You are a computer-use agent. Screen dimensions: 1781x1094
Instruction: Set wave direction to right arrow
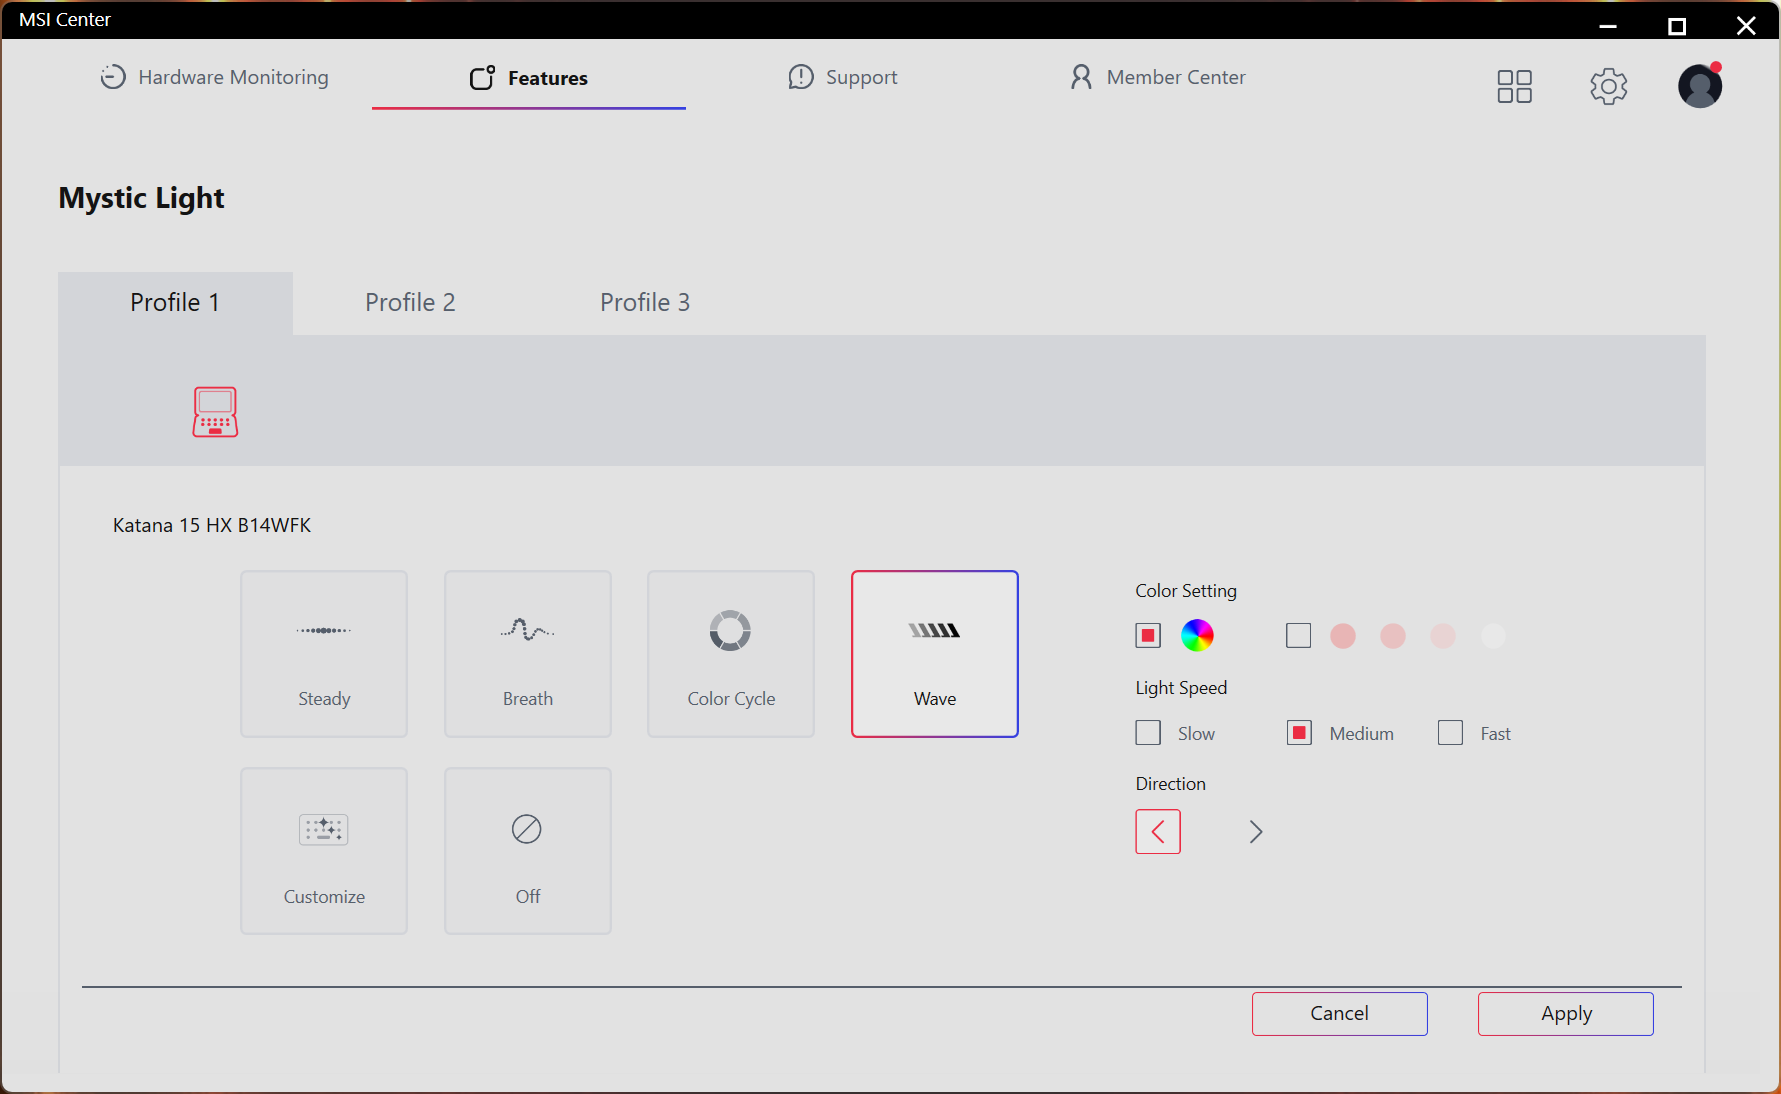[1256, 832]
